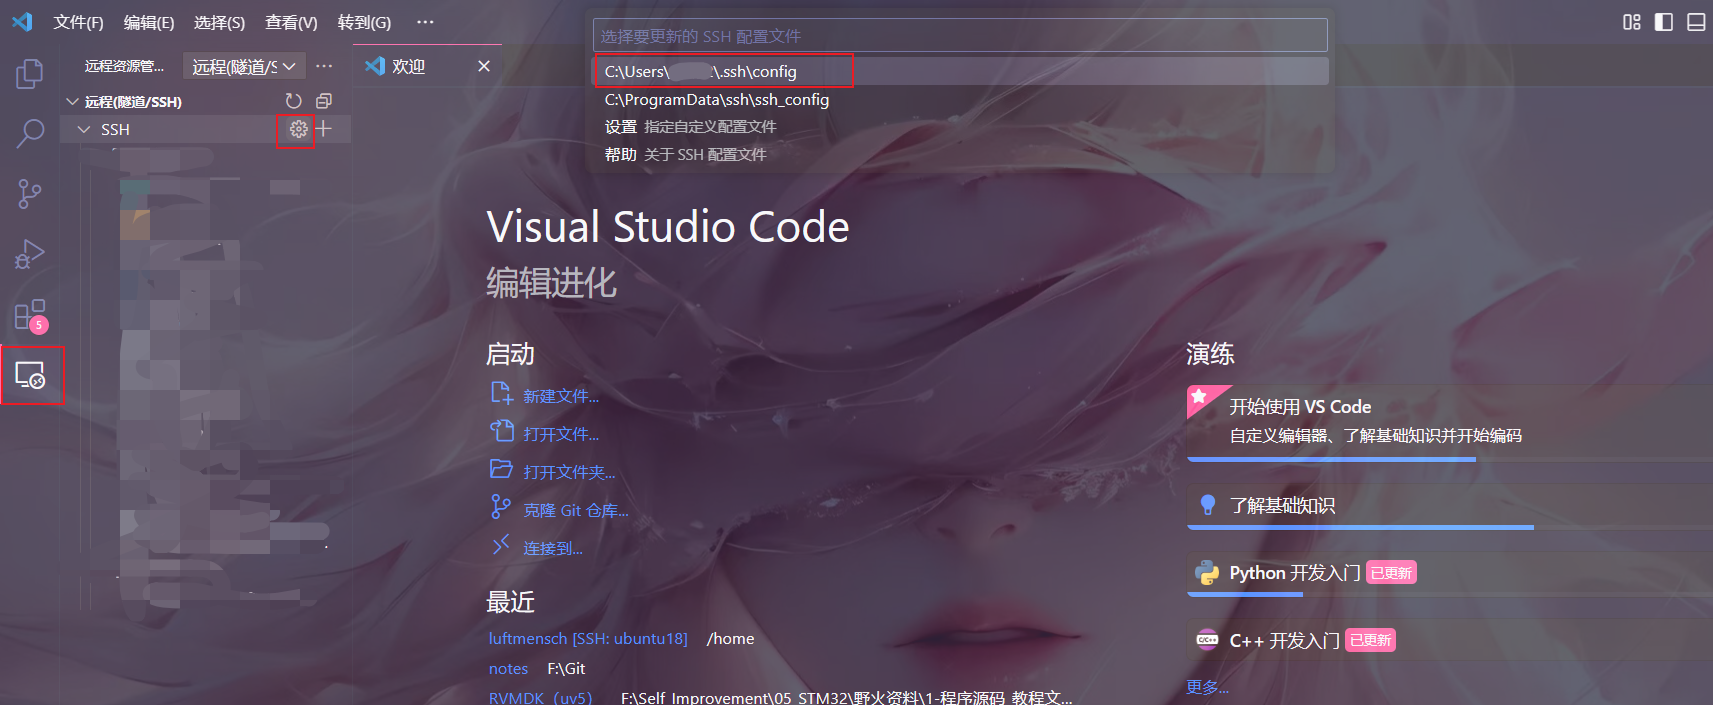Screen dimensions: 1713x705
Task: Open 了解基础知识 walkthrough
Action: click(1450, 507)
